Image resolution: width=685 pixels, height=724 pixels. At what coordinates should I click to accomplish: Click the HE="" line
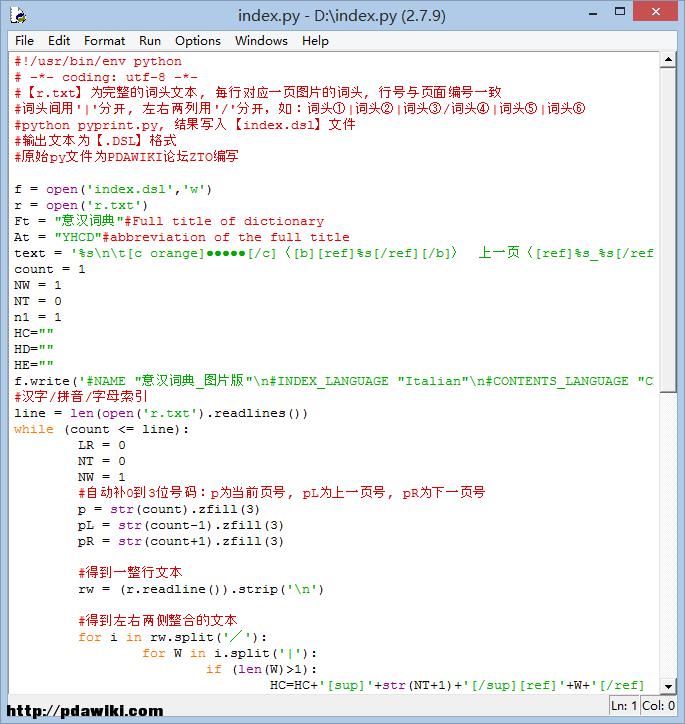(34, 365)
